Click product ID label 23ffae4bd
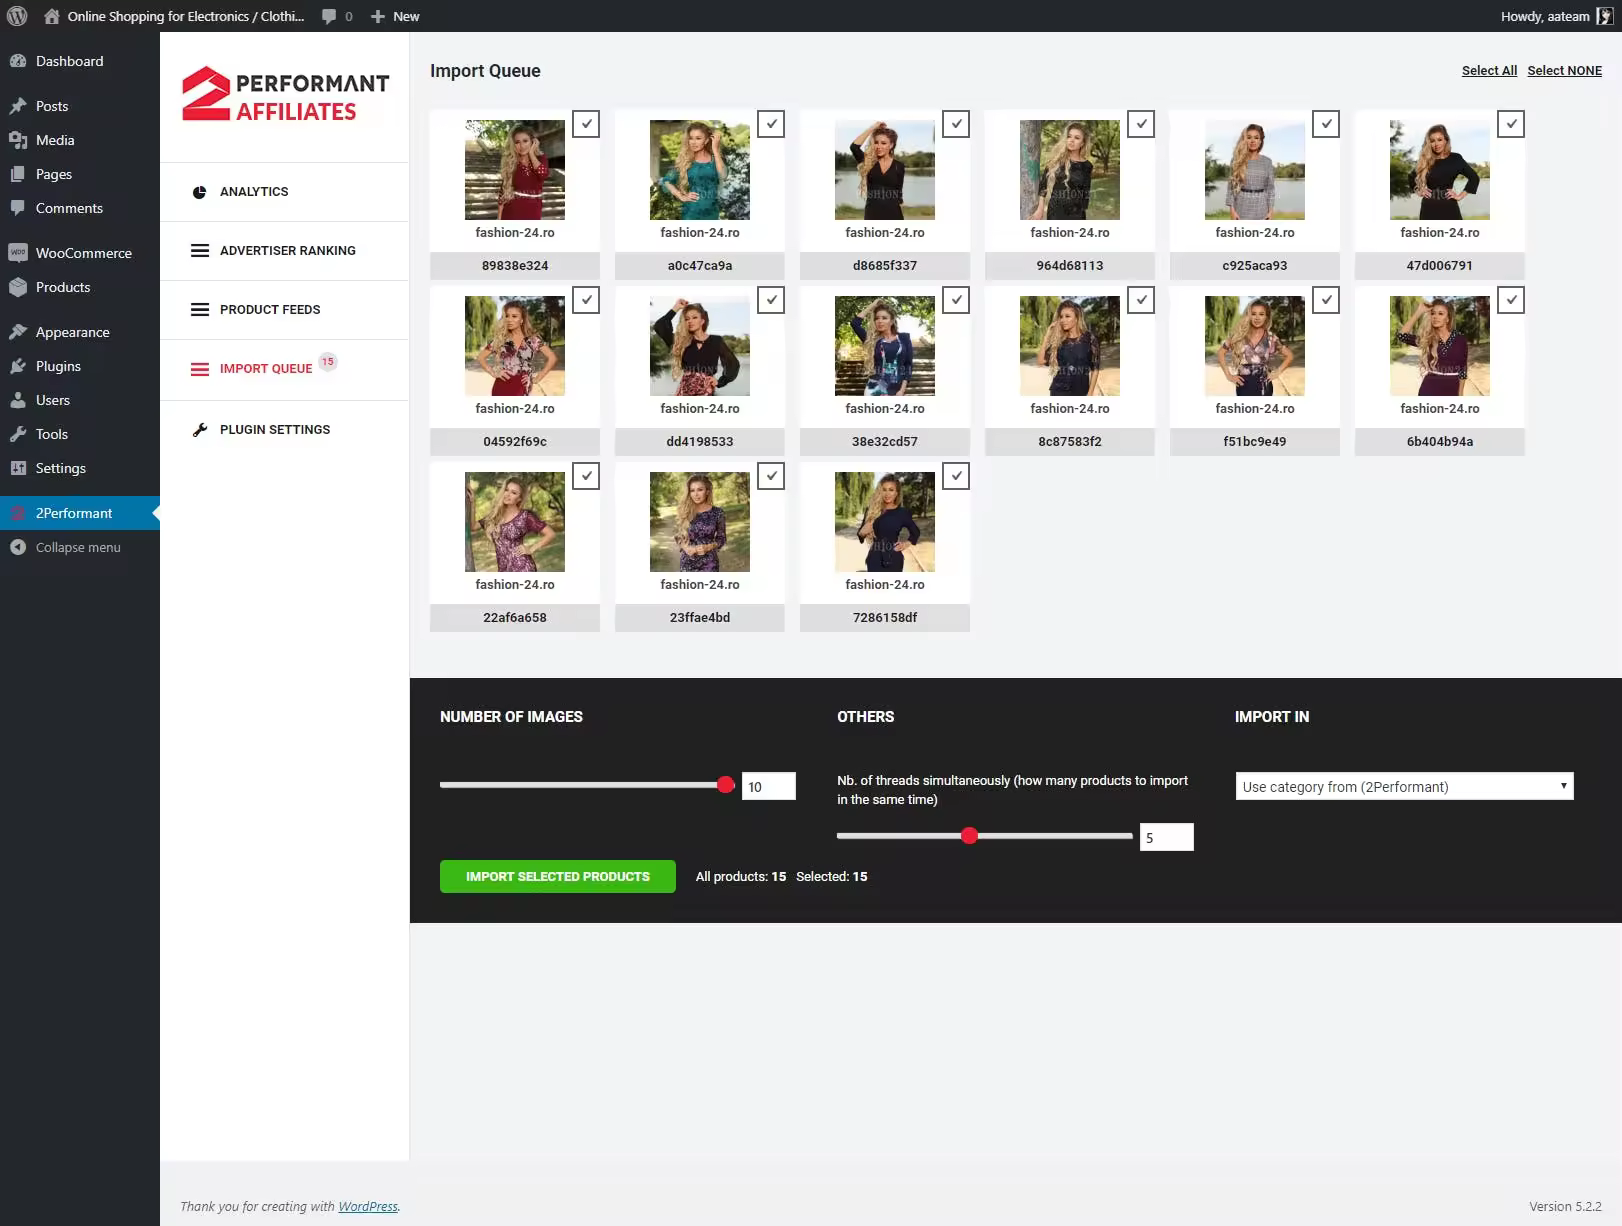The width and height of the screenshot is (1622, 1226). (x=700, y=617)
